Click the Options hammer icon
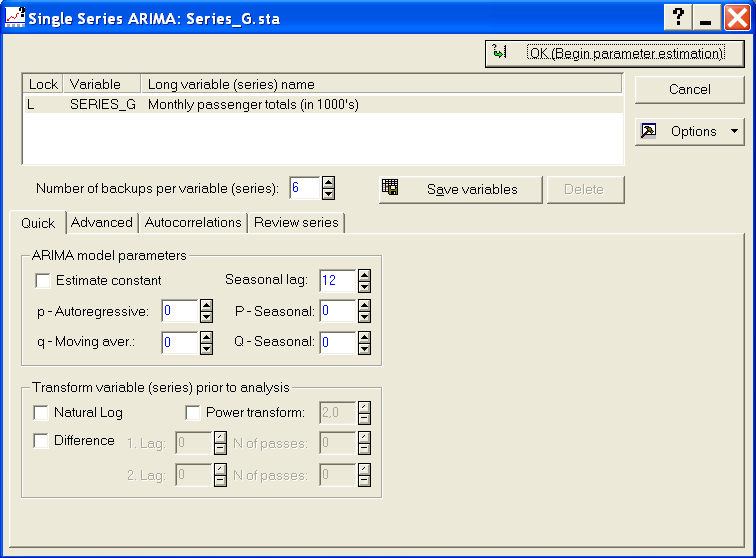 pyautogui.click(x=648, y=131)
